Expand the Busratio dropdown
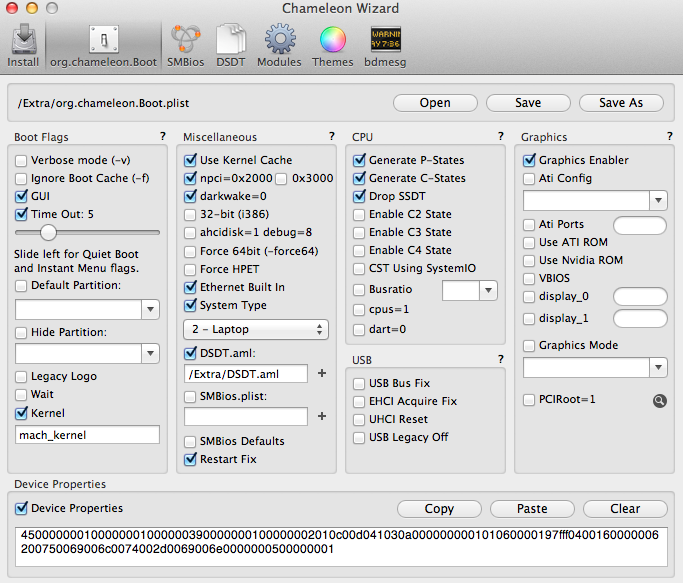The width and height of the screenshot is (683, 583). click(488, 290)
